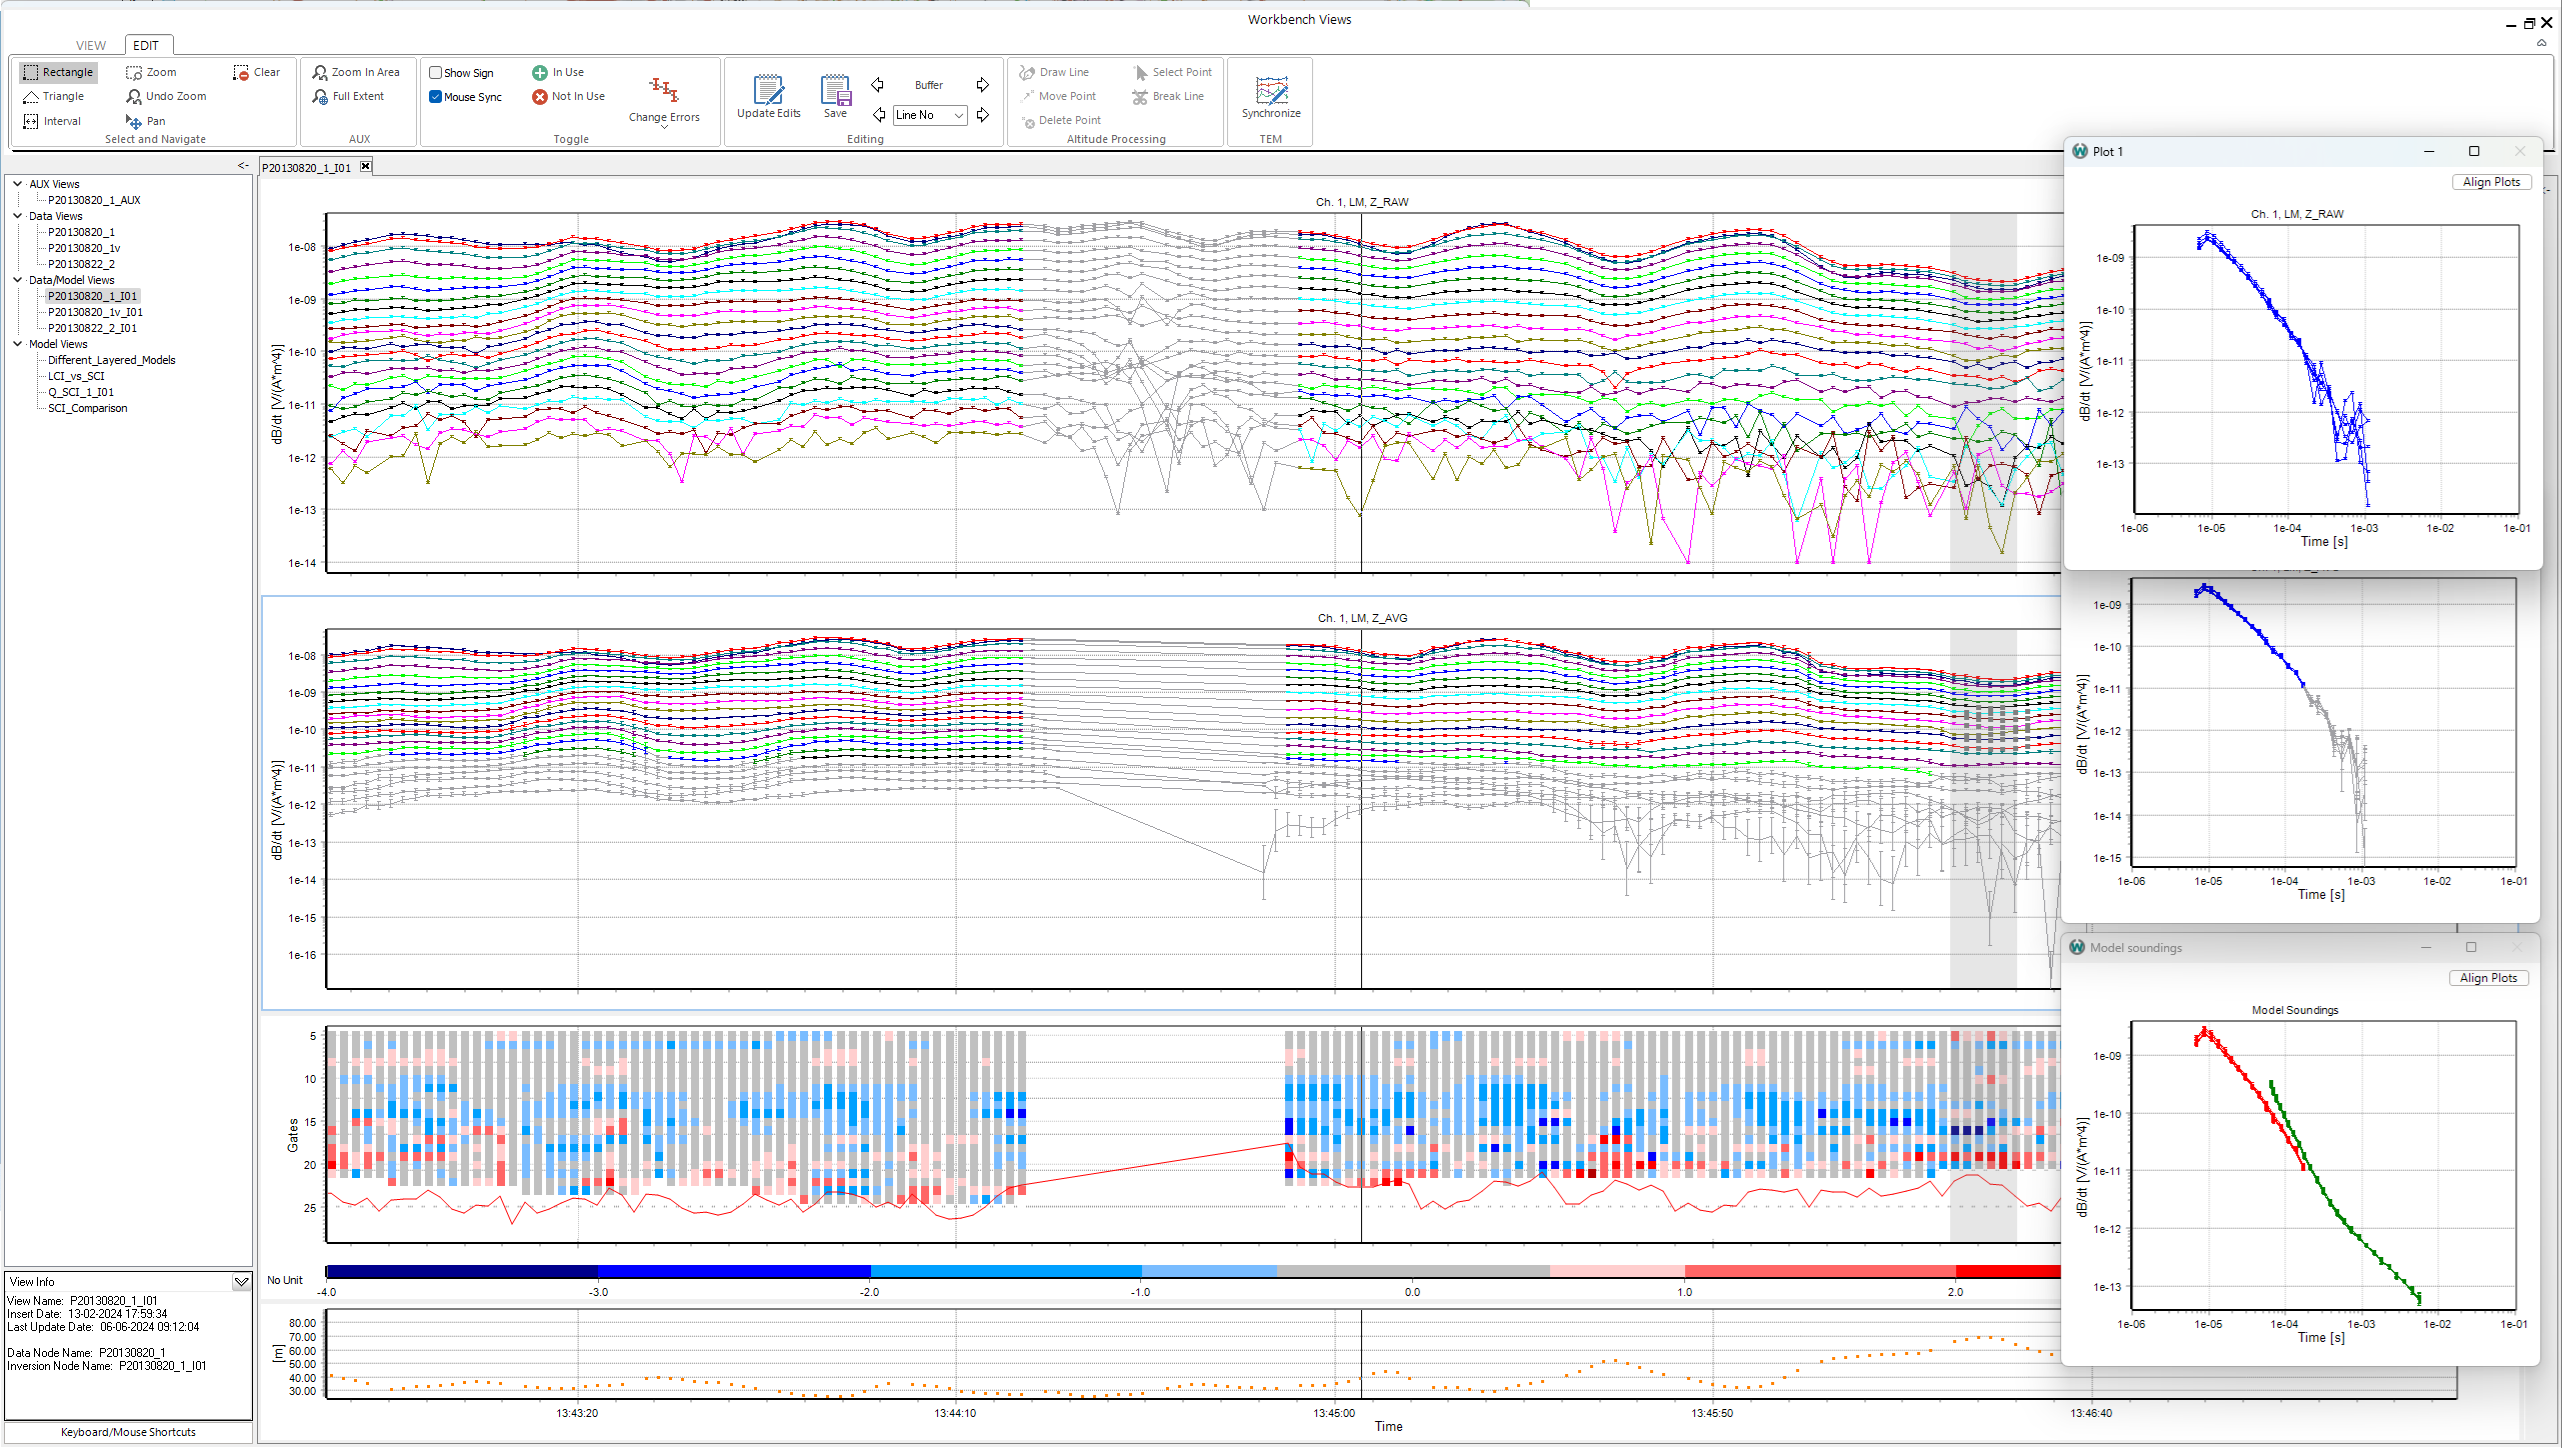Select the Pan navigation tool
Screen dimensions: 2562x1448
click(x=146, y=121)
